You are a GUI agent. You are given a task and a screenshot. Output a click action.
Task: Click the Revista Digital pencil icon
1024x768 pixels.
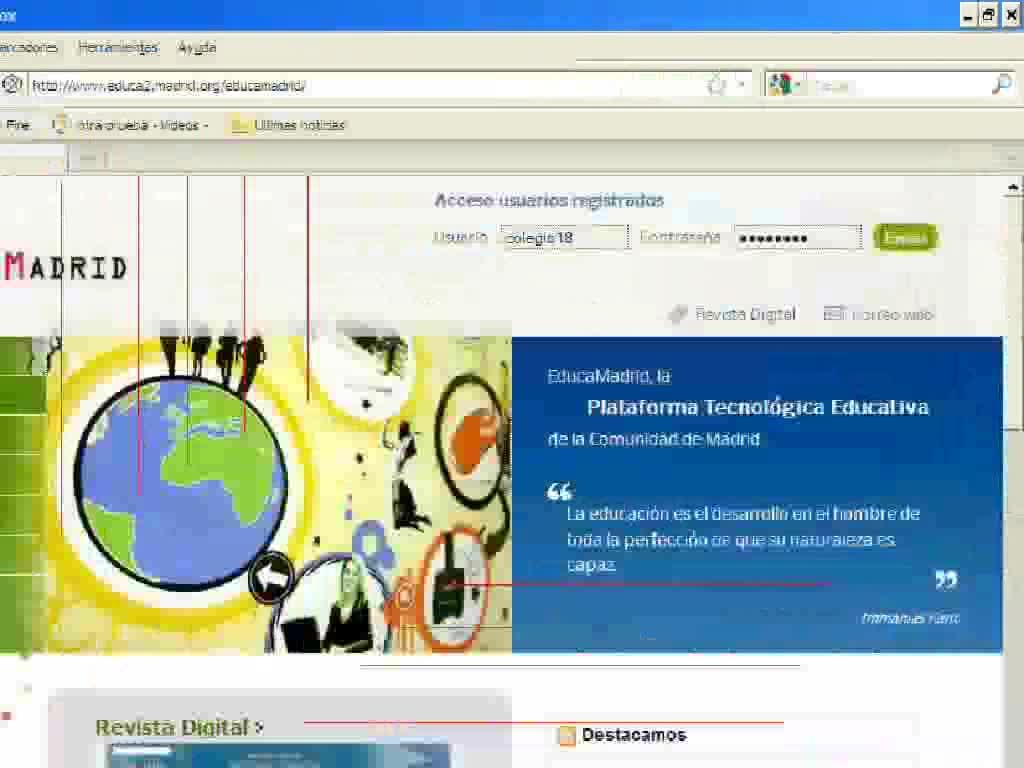(x=679, y=314)
